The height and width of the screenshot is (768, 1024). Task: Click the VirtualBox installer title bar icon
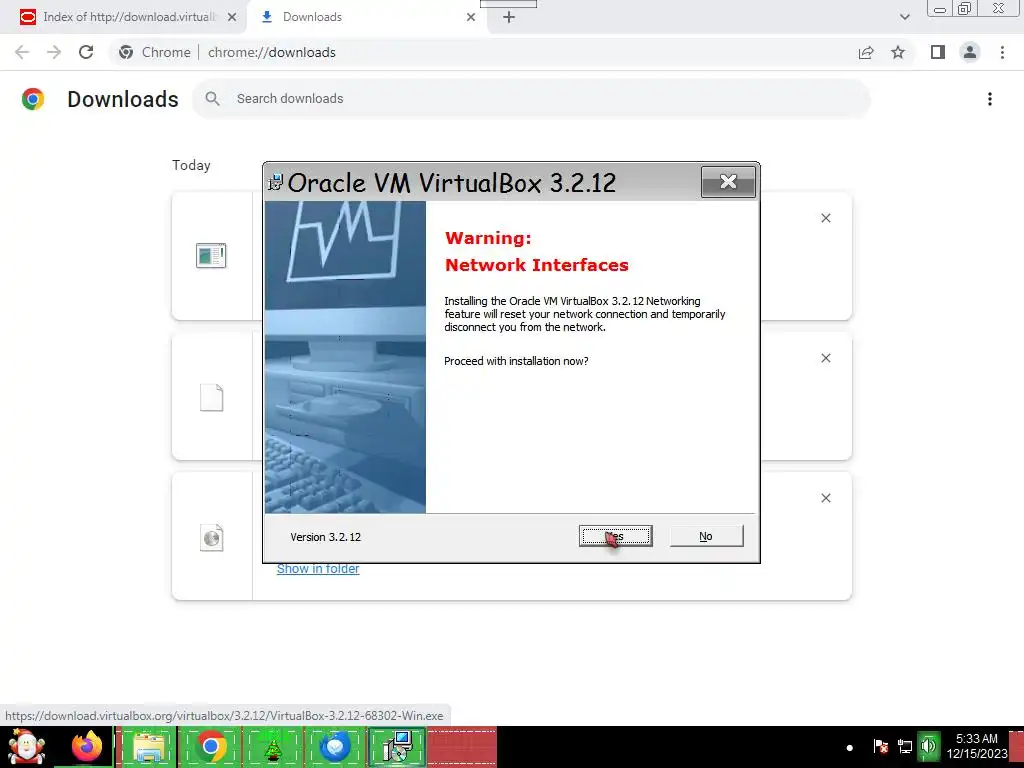[x=276, y=182]
